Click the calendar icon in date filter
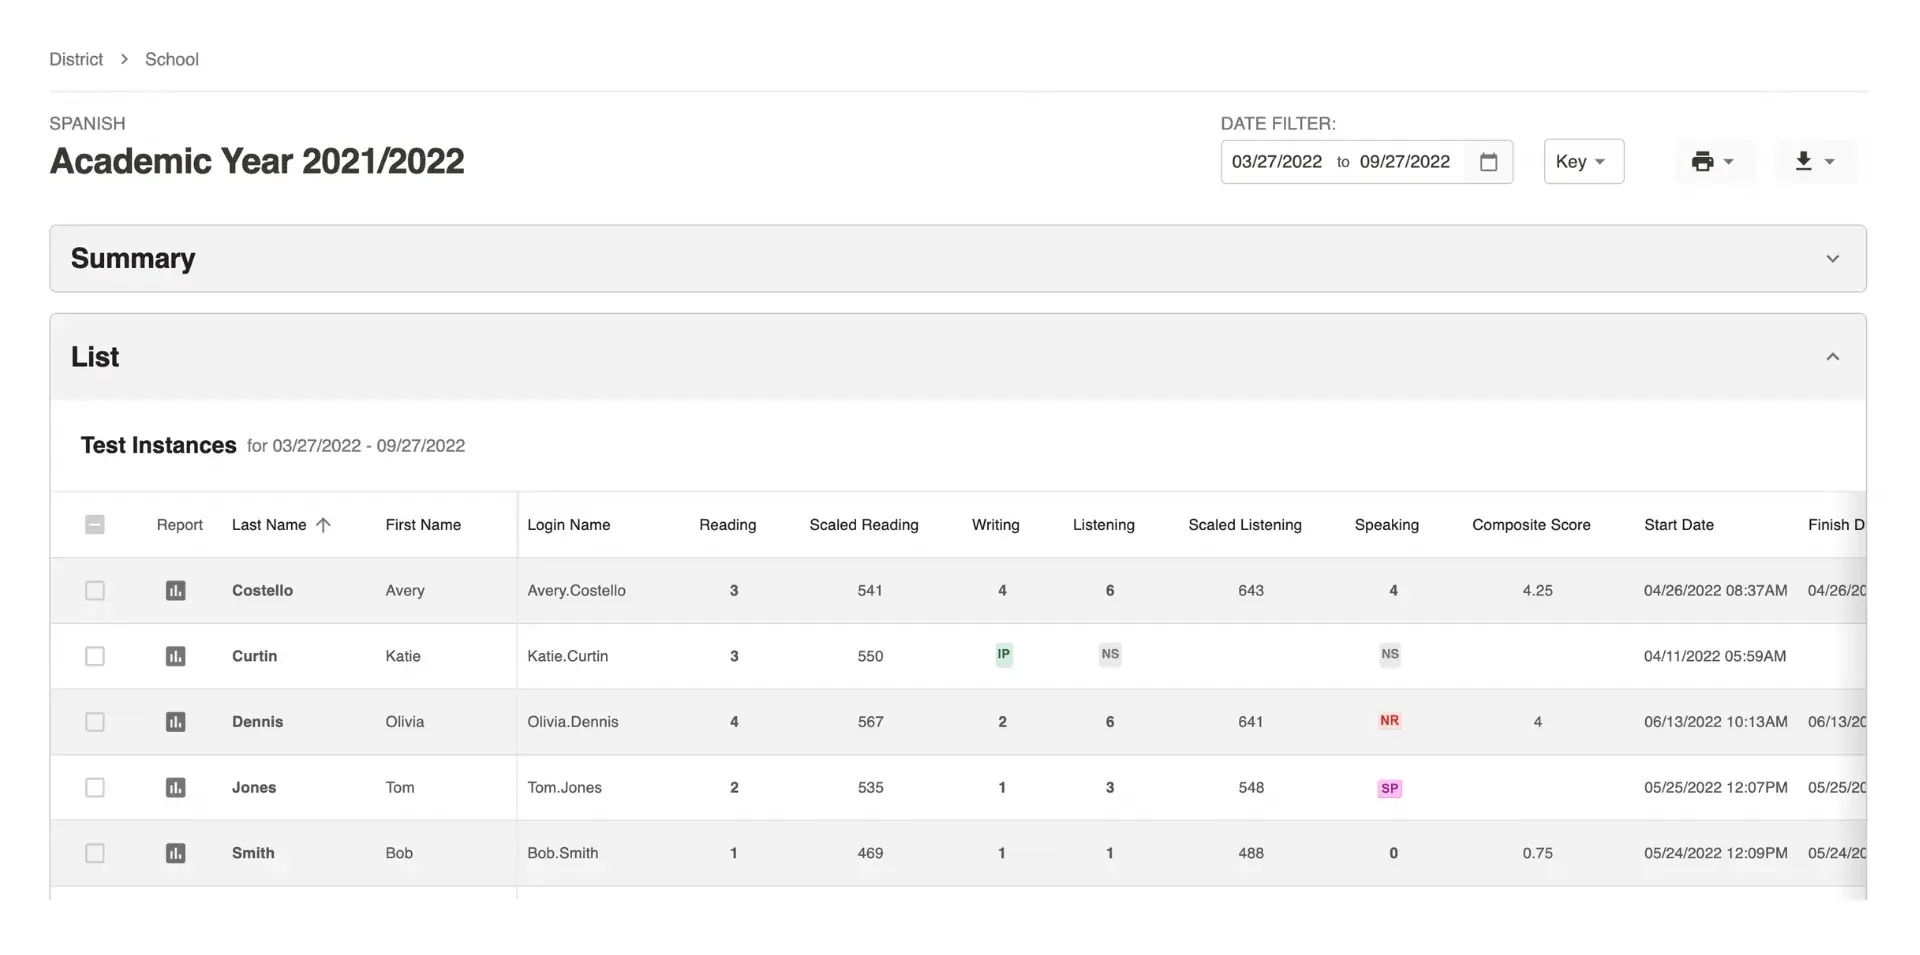 [1488, 162]
